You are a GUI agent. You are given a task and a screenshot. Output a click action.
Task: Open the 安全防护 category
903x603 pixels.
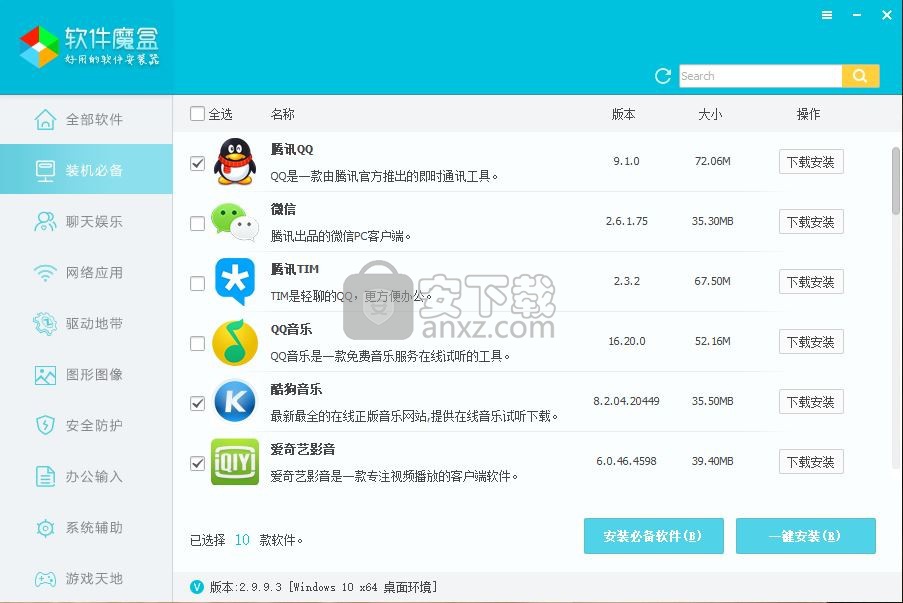[x=86, y=426]
